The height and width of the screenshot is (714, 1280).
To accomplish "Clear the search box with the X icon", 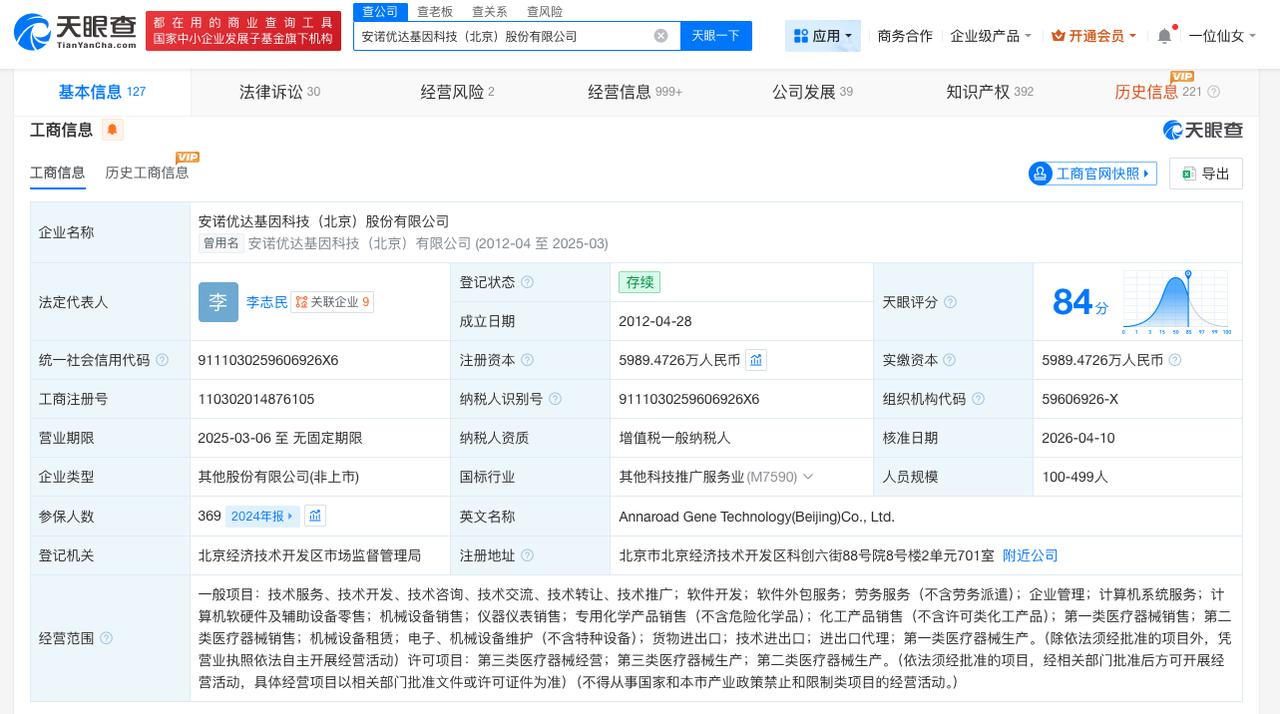I will [x=661, y=36].
